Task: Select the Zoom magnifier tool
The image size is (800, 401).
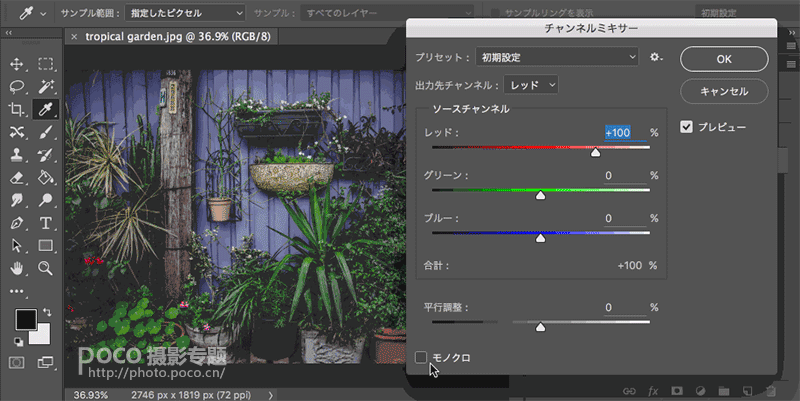Action: pos(45,268)
